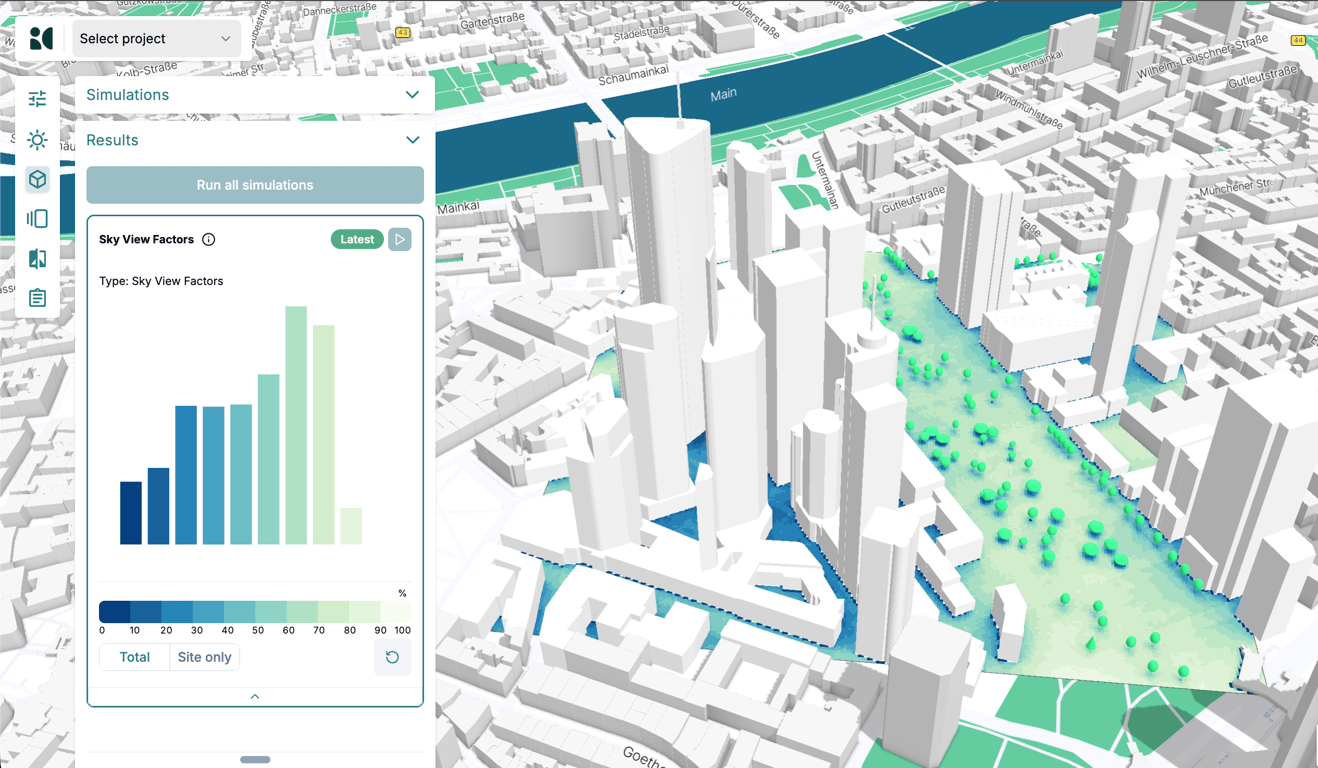Viewport: 1318px width, 768px height.
Task: Click the Type: Sky View Factors text
Action: [161, 281]
